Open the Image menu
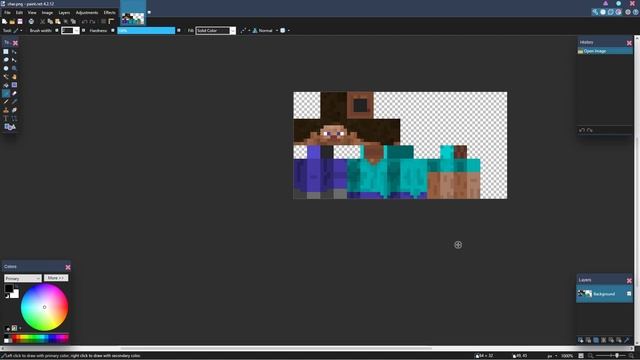The image size is (640, 360). click(x=47, y=13)
